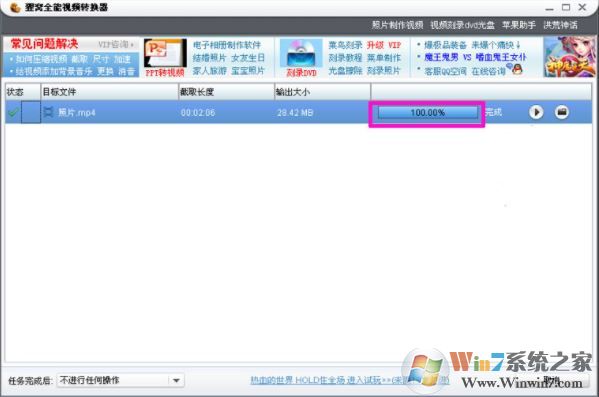Minimize the converter window
The height and width of the screenshot is (397, 599).
click(549, 8)
